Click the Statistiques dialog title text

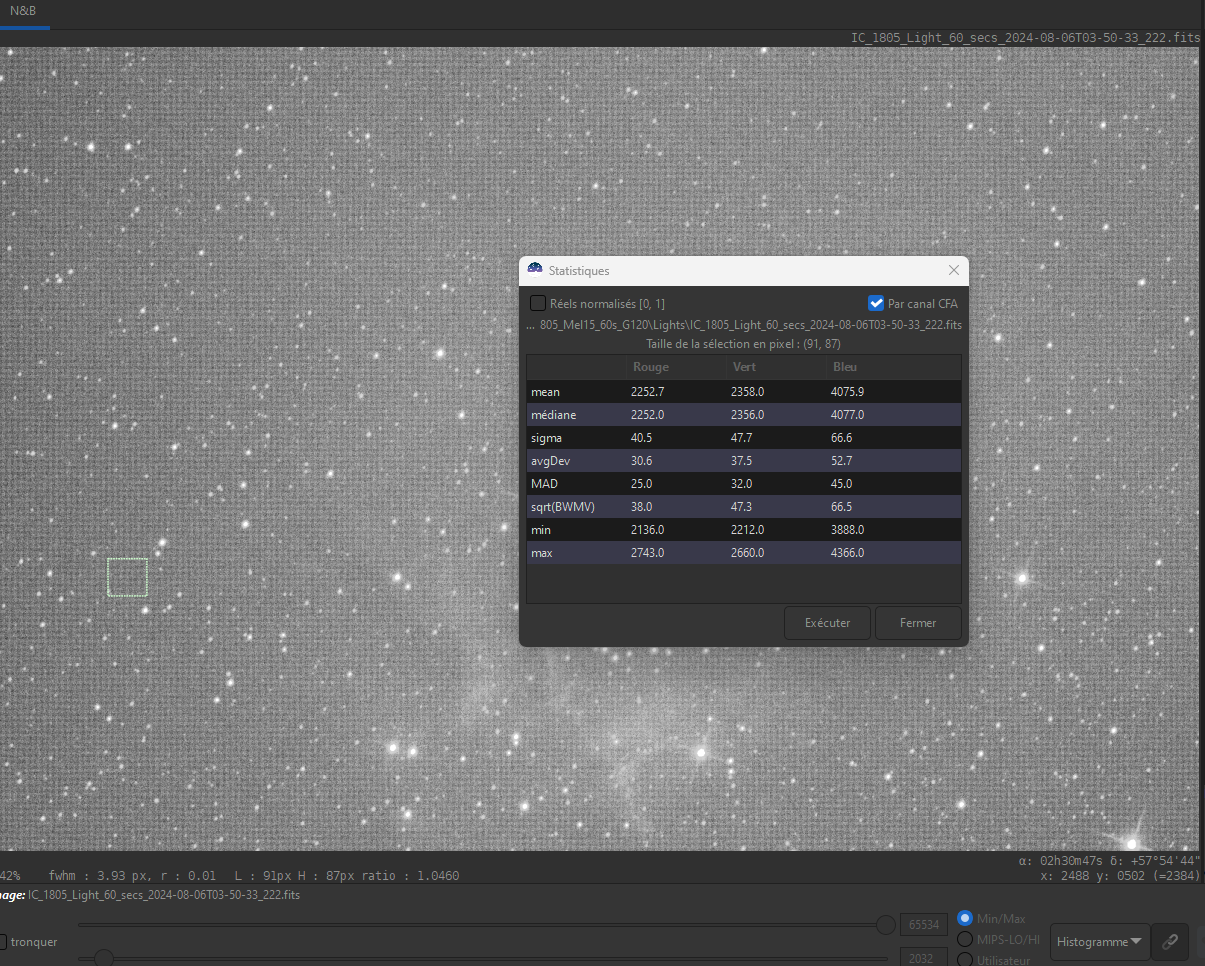coord(579,271)
